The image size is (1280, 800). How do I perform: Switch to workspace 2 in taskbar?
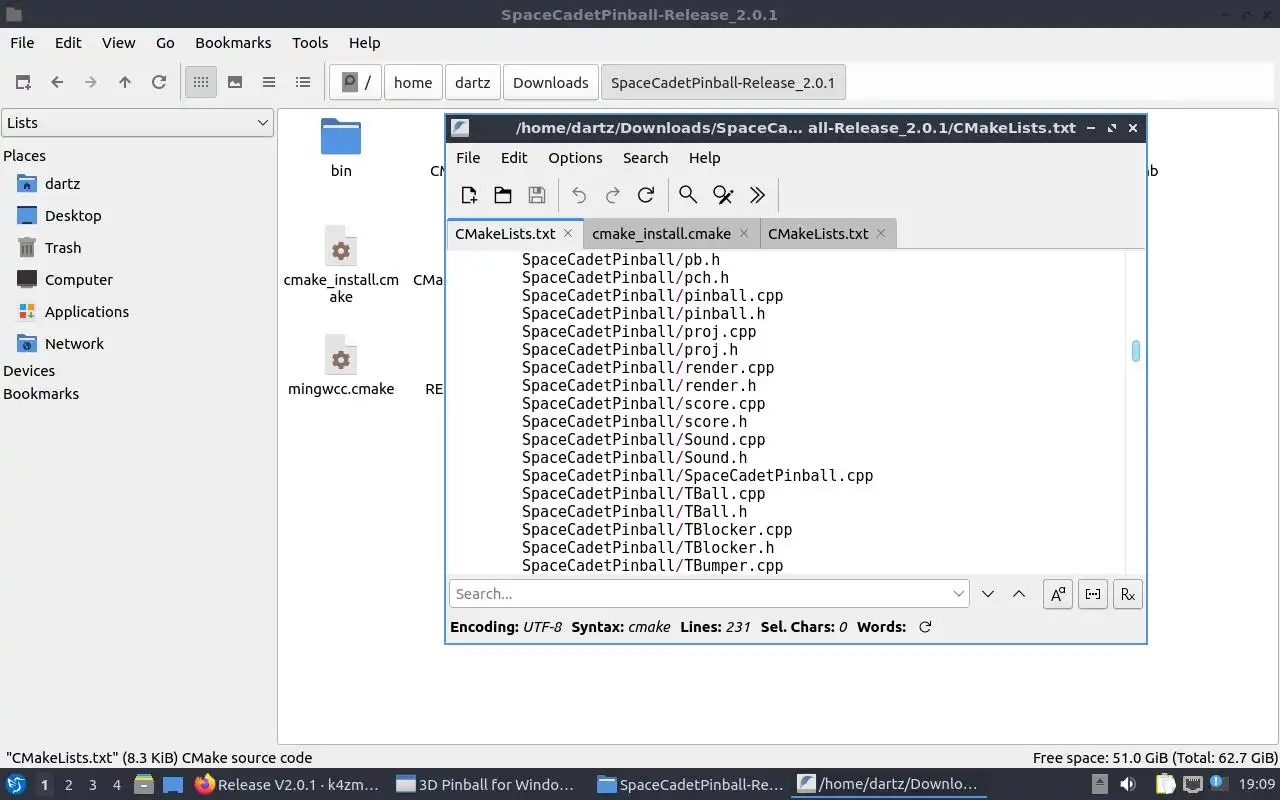pyautogui.click(x=68, y=785)
